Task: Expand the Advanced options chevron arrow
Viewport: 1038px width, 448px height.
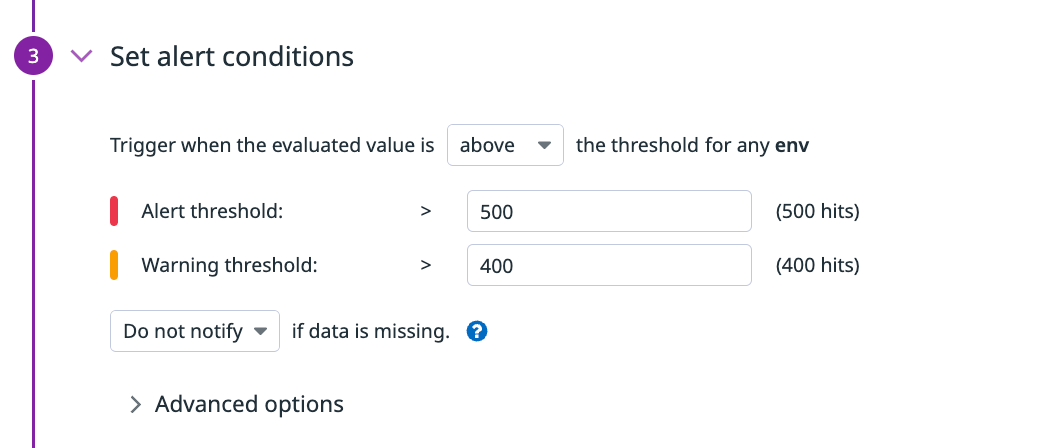Action: [136, 404]
